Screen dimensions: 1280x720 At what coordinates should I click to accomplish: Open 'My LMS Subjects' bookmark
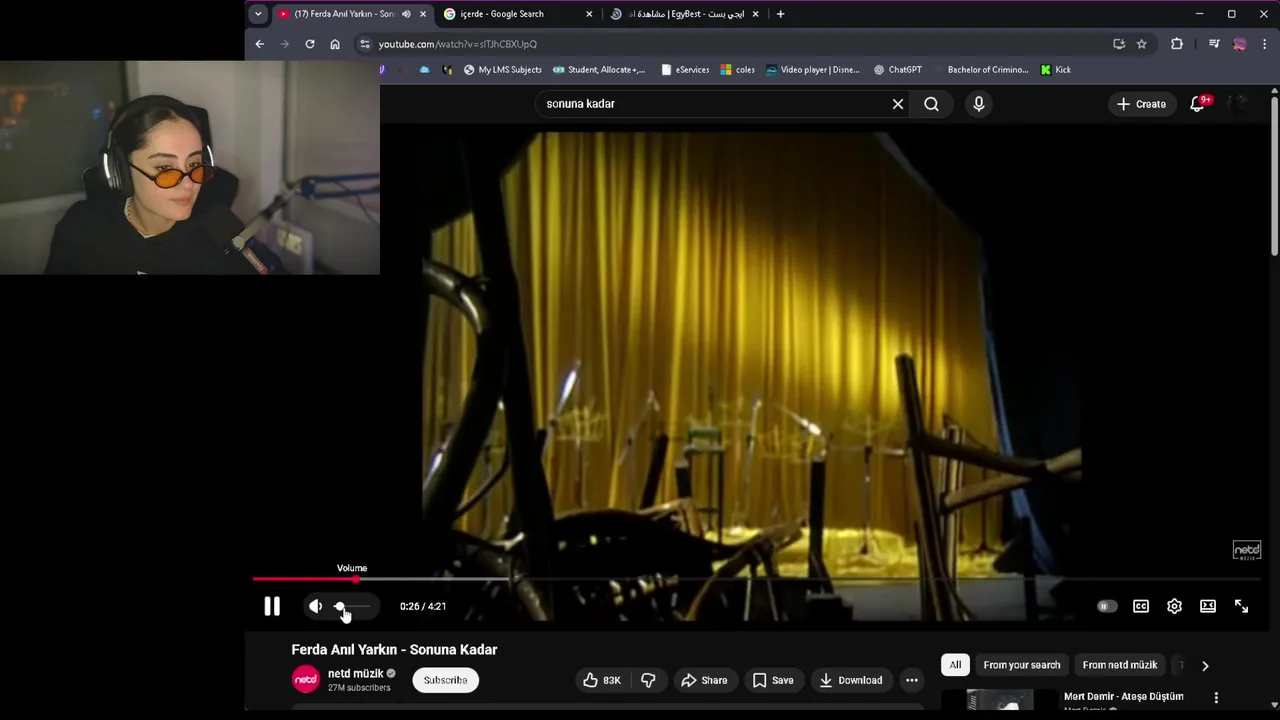click(x=503, y=70)
